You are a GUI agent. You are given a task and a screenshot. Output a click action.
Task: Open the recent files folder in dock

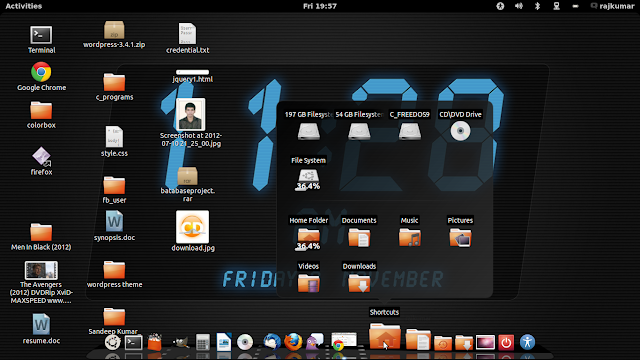[x=443, y=343]
